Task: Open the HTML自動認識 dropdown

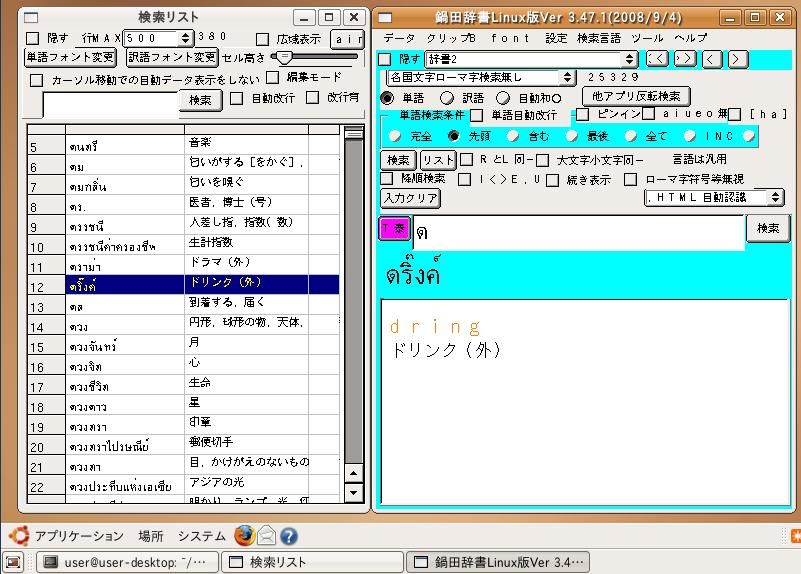Action: point(714,197)
